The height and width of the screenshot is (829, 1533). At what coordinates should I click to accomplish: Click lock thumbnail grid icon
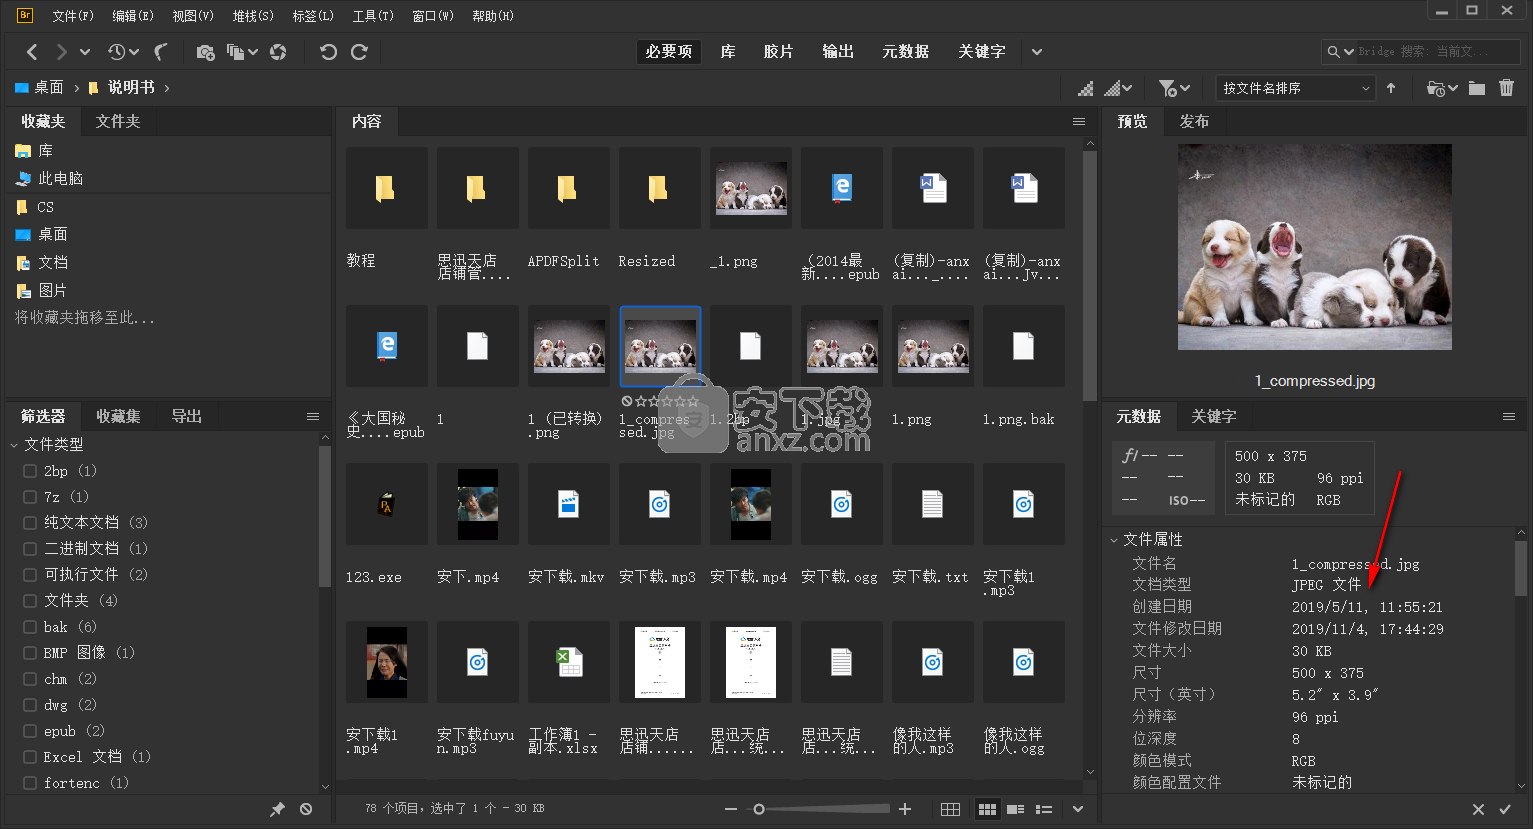(950, 809)
